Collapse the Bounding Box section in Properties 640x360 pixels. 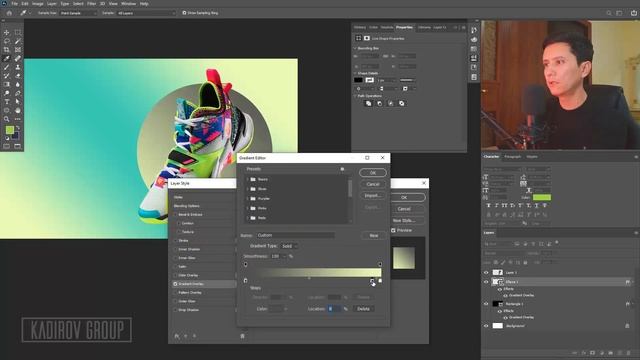(x=355, y=48)
